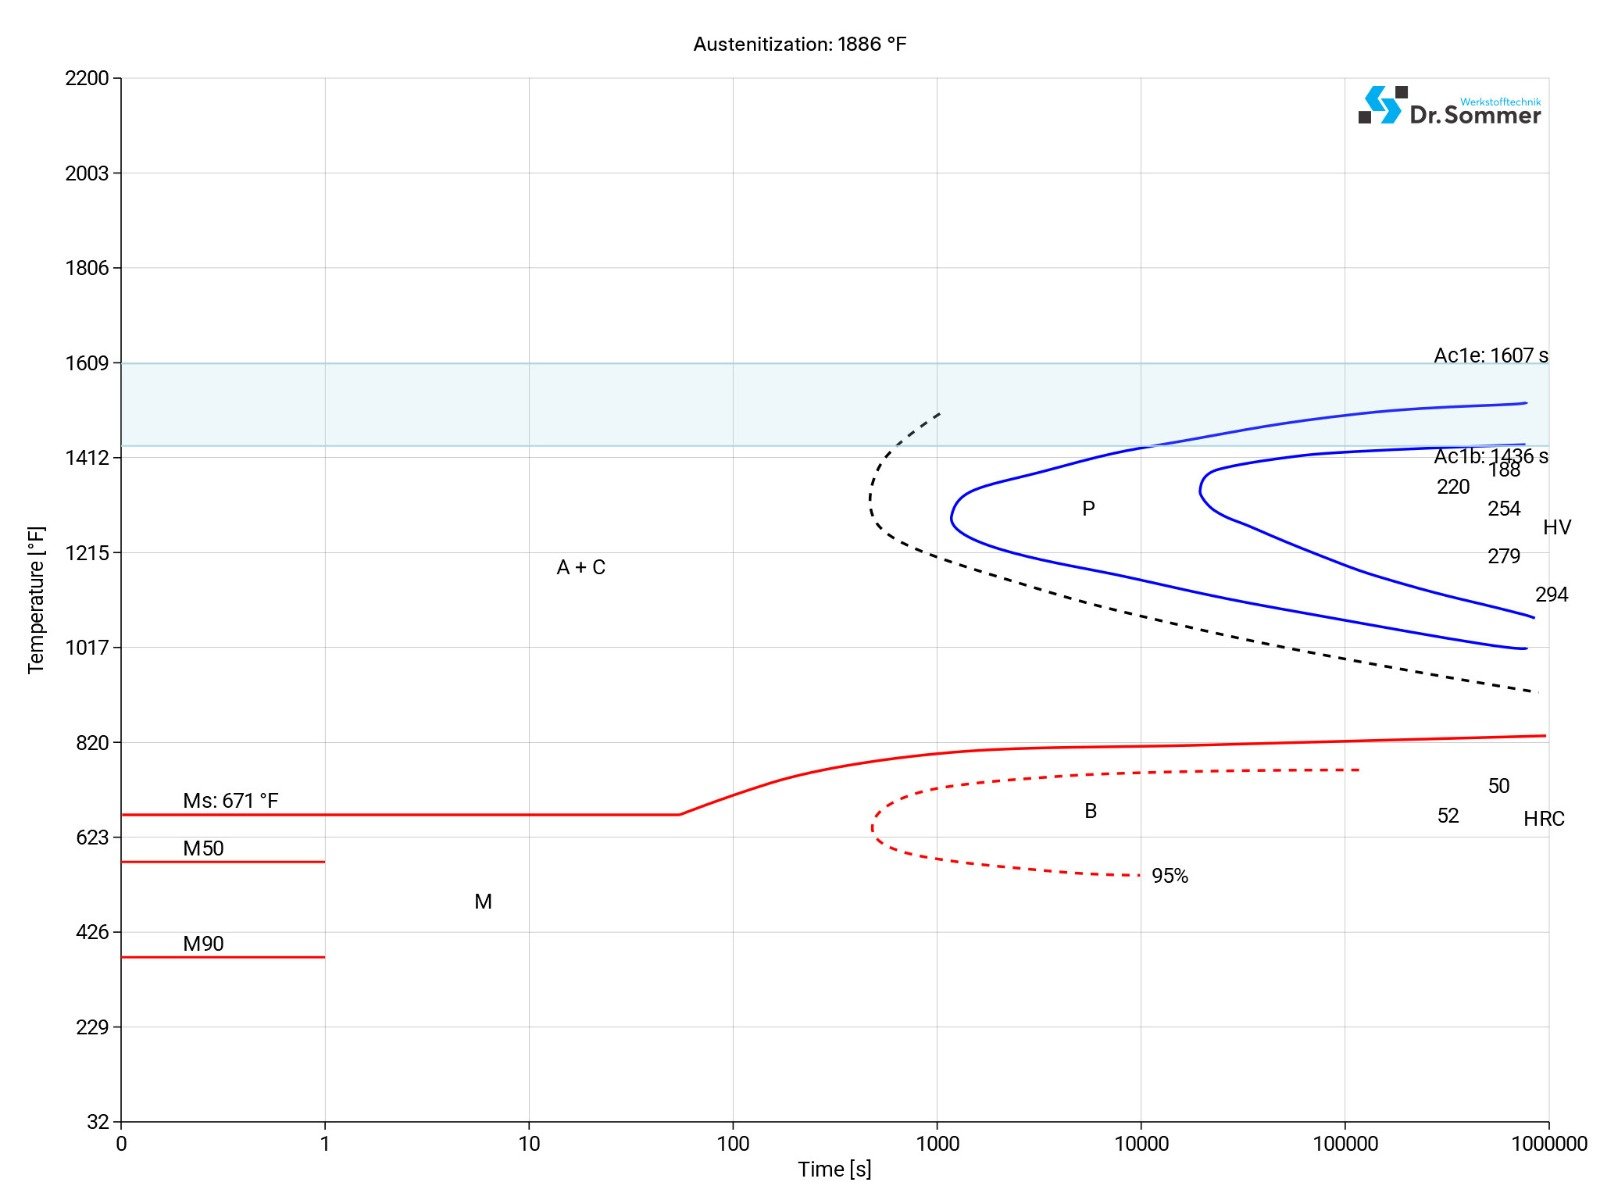The width and height of the screenshot is (1600, 1200).
Task: Select the HV hardness unit label
Action: click(x=1556, y=527)
